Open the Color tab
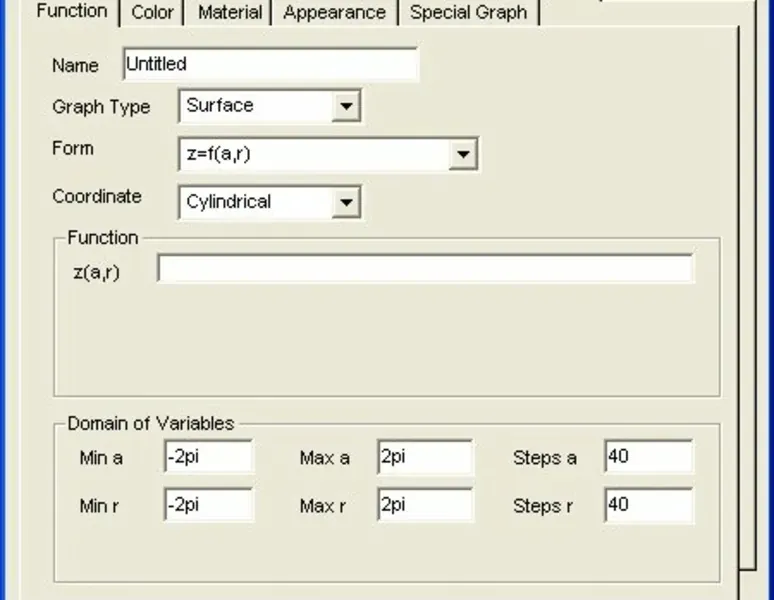The image size is (774, 600). coord(152,13)
